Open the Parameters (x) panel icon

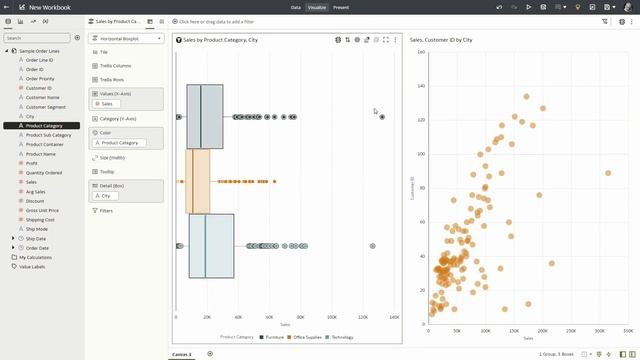pos(45,21)
